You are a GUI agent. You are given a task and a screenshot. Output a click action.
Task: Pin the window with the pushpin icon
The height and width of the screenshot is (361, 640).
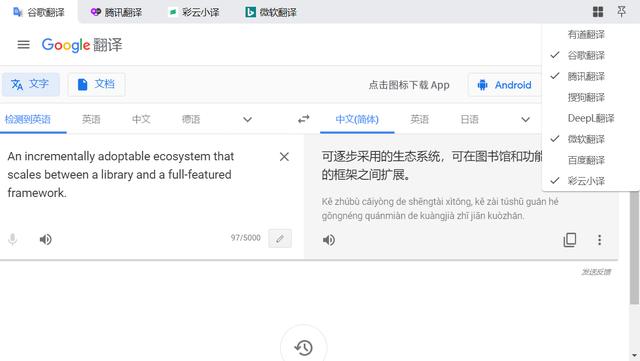point(622,11)
